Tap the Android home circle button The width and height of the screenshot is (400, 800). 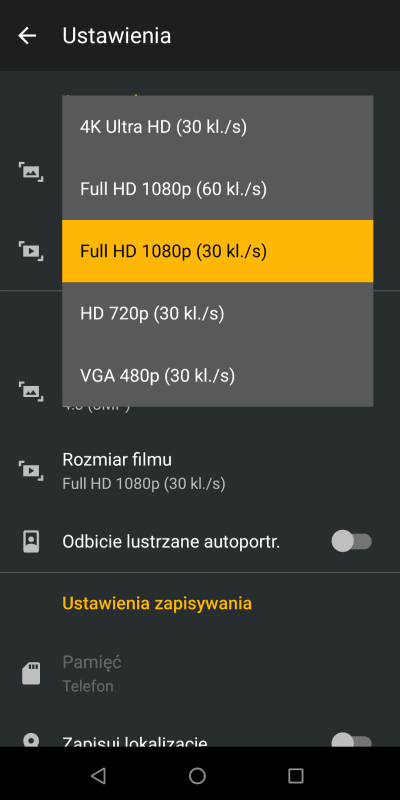[x=197, y=776]
